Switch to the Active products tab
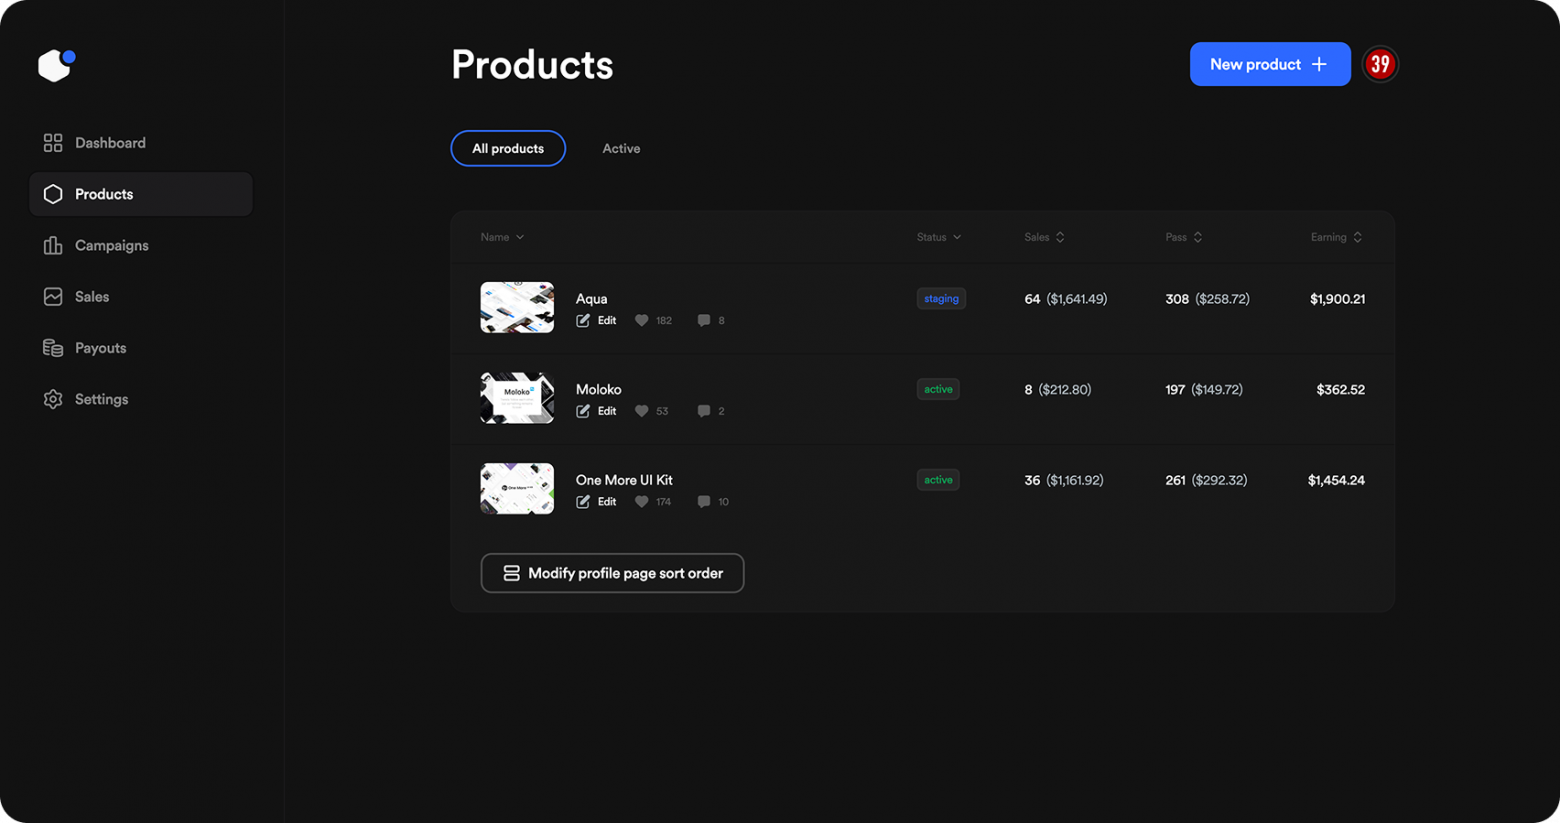 point(621,148)
